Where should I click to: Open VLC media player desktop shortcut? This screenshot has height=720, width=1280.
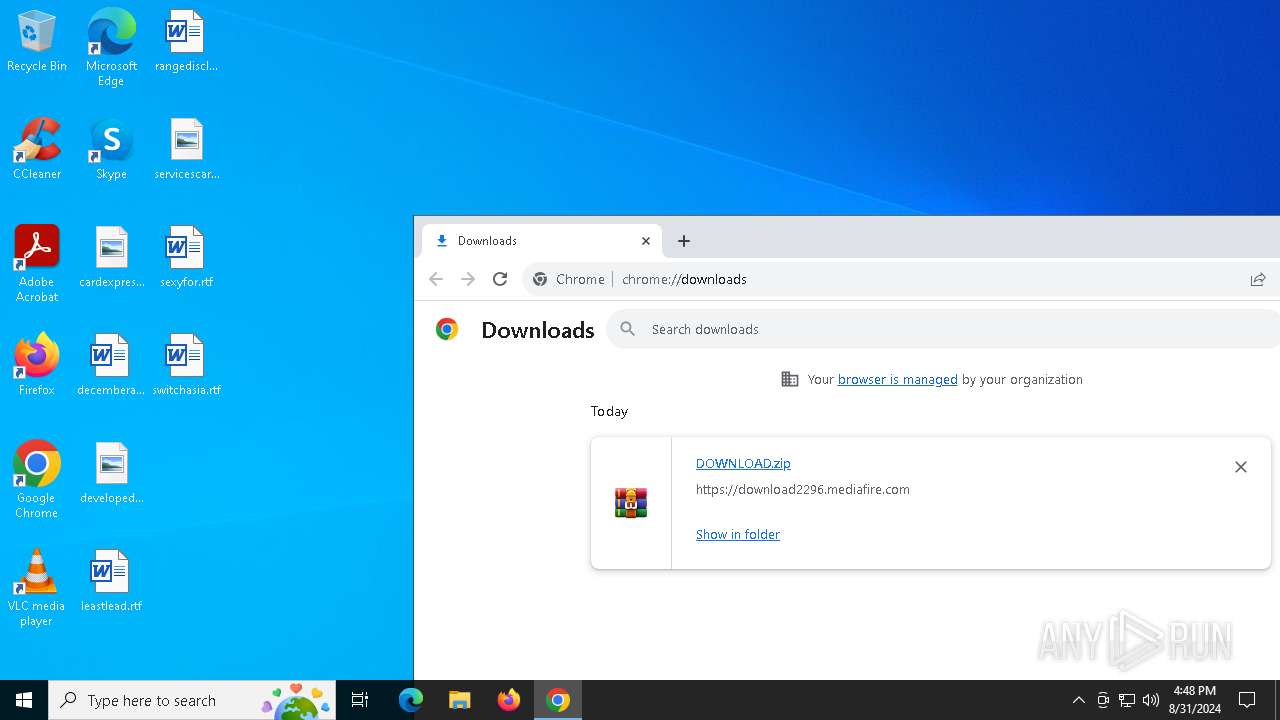coord(37,588)
